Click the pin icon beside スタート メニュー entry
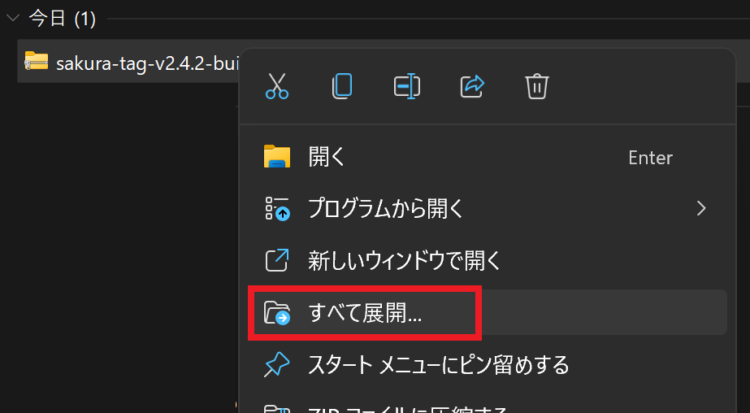The height and width of the screenshot is (413, 750). tap(277, 365)
